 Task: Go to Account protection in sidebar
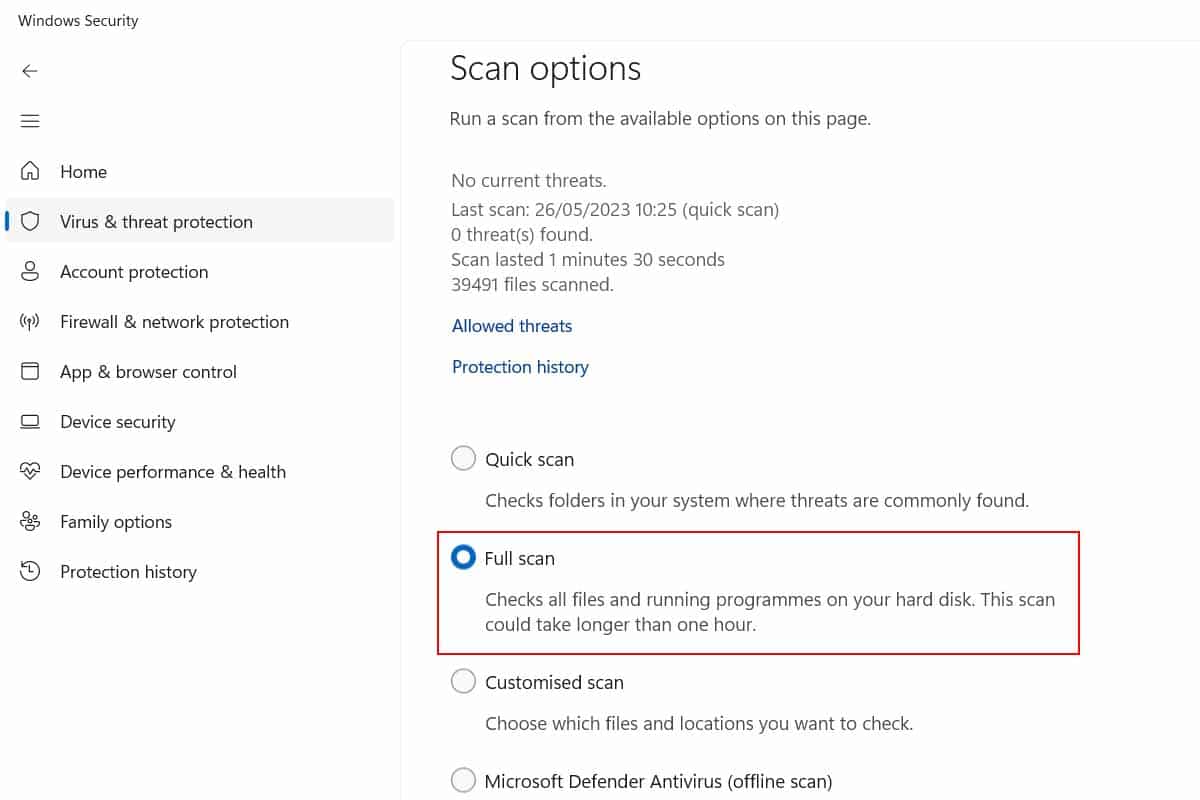click(134, 272)
